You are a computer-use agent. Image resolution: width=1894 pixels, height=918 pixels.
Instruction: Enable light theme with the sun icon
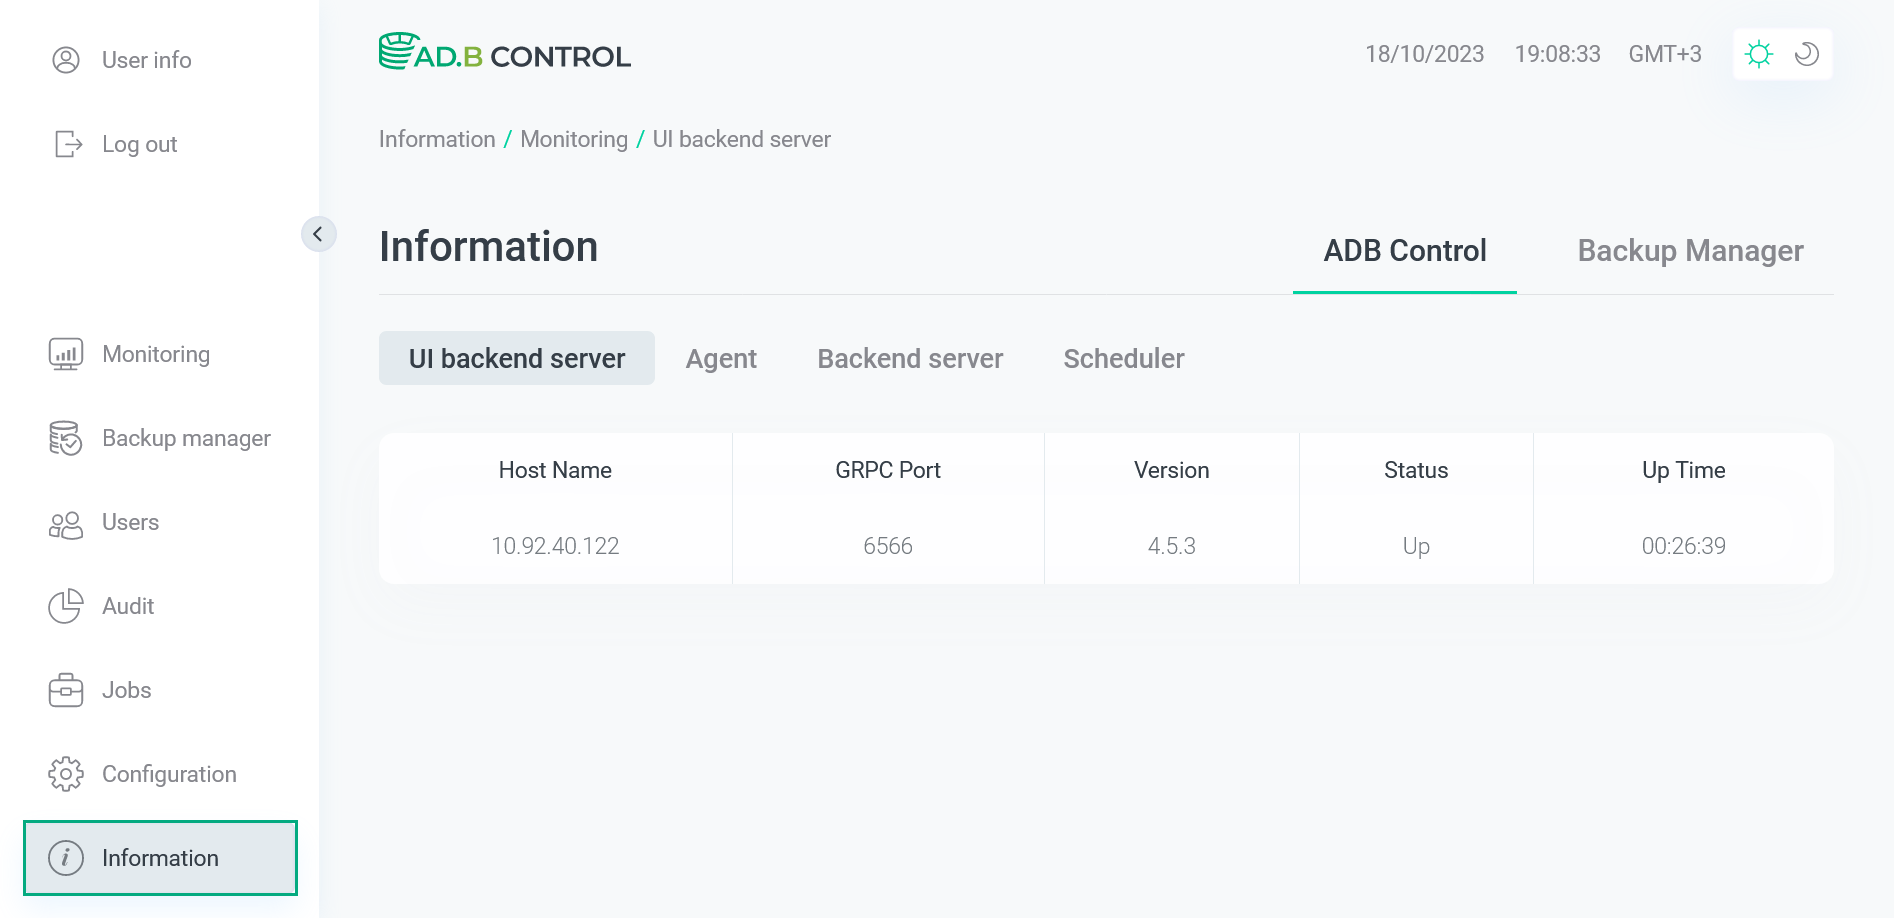tap(1758, 54)
